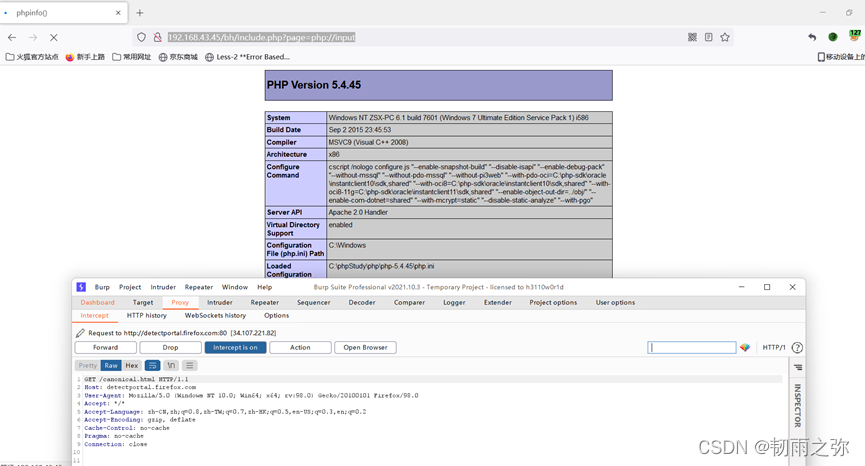Viewport: 865px width, 466px height.
Task: Click the pencil edit target icon
Action: coord(80,333)
